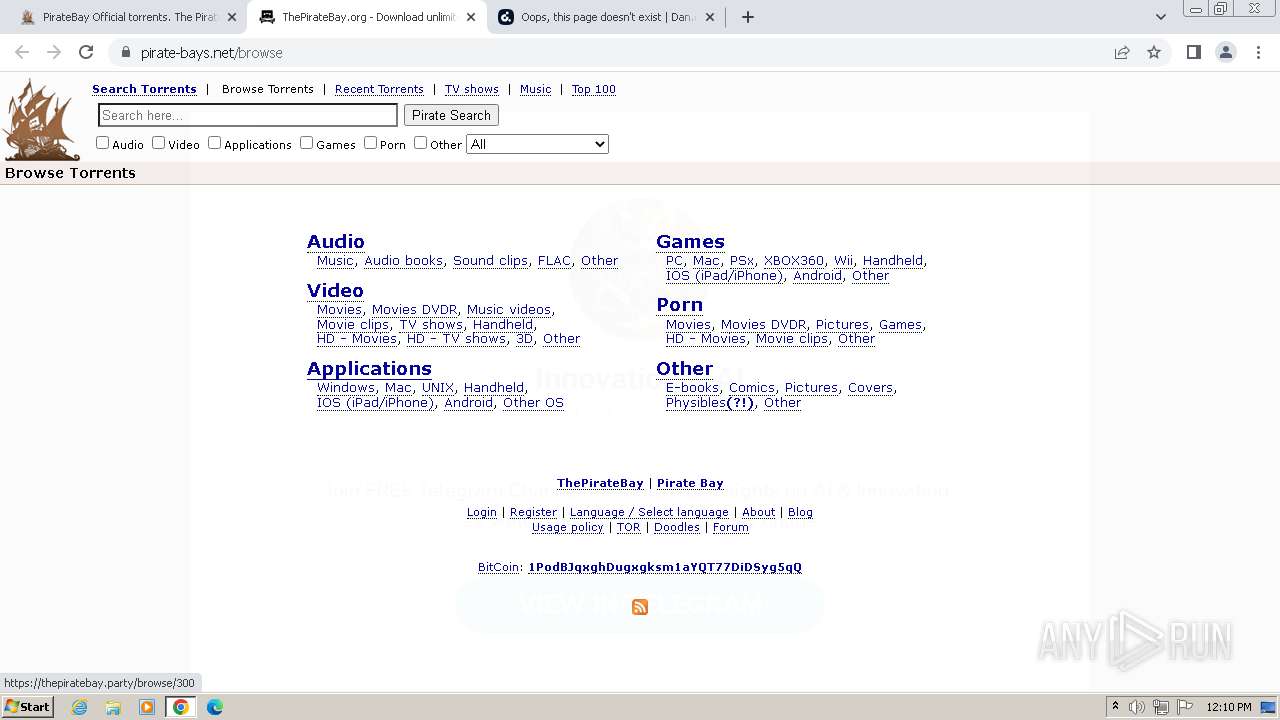Tick the Video checkbox
Image resolution: width=1280 pixels, height=720 pixels.
pyautogui.click(x=158, y=143)
